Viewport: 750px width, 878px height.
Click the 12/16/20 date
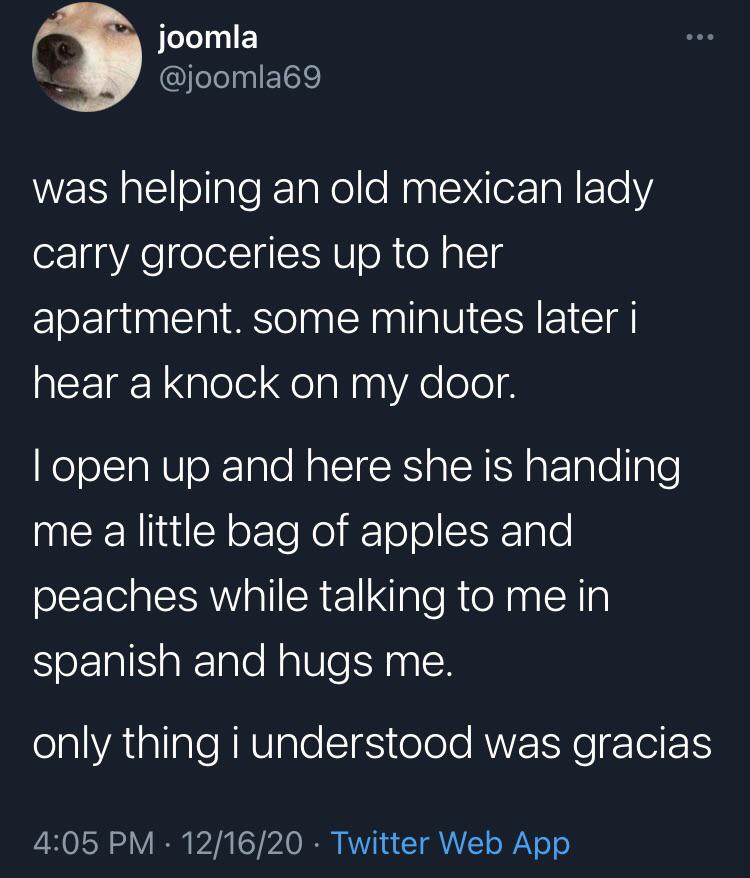247,842
